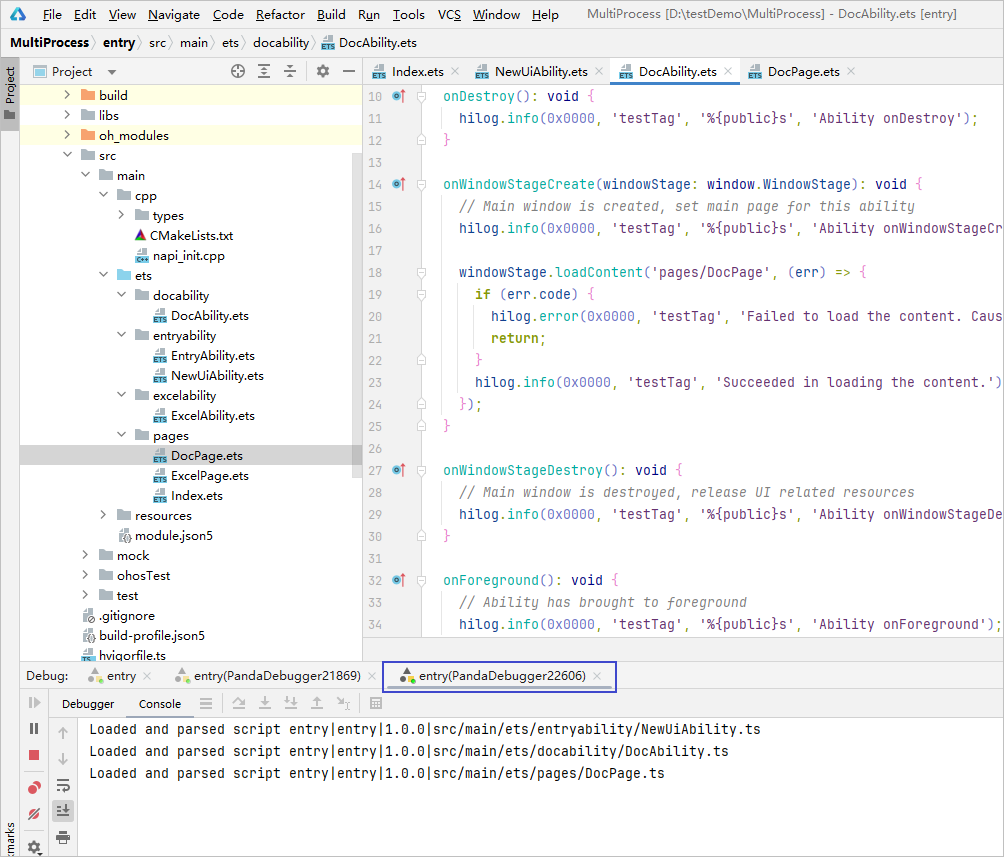
Task: Select ExcelPage.ets in the project tree
Action: point(209,476)
